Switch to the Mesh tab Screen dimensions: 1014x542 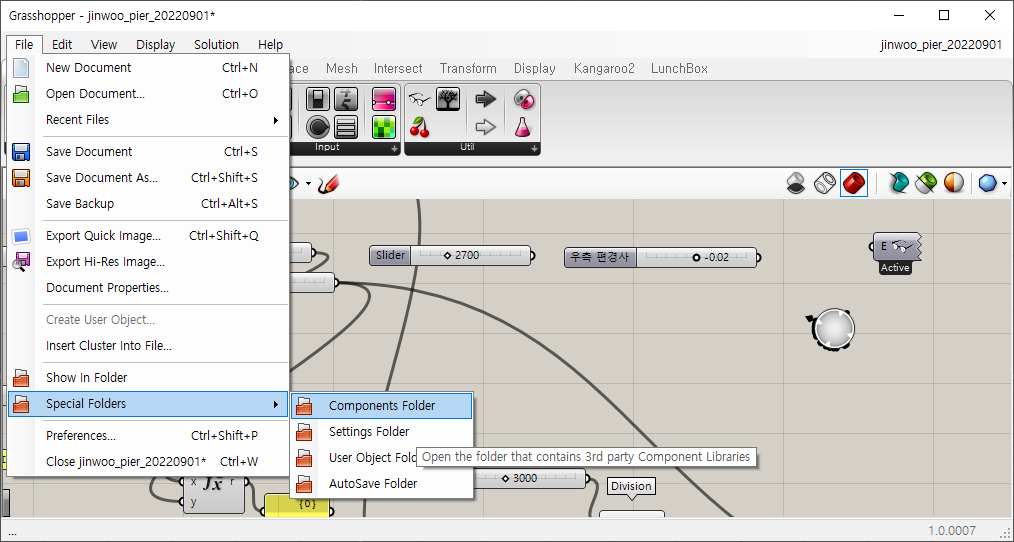click(341, 69)
